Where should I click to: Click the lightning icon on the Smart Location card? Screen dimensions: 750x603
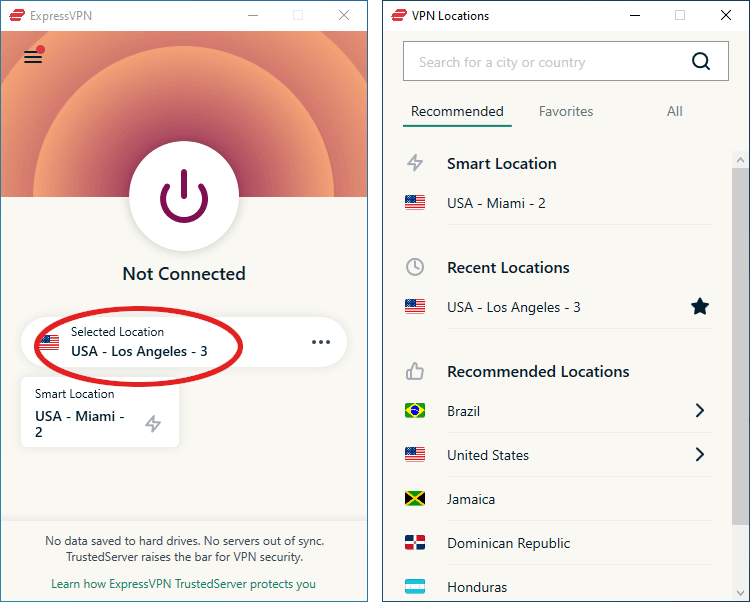(153, 423)
